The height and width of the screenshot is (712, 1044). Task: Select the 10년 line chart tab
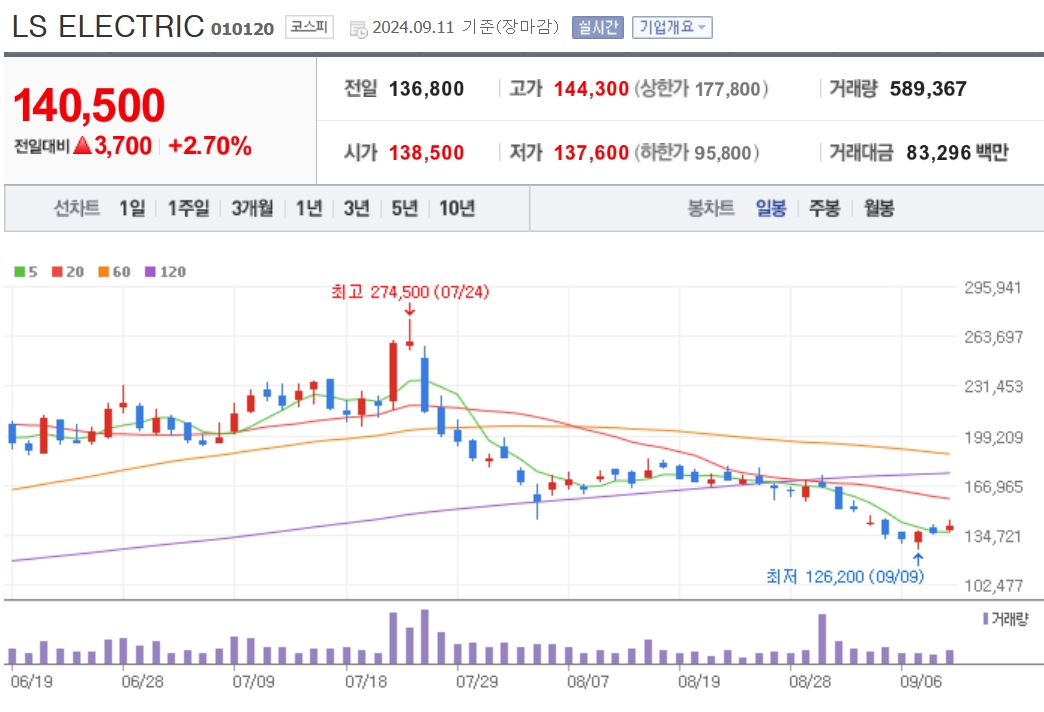tap(457, 208)
